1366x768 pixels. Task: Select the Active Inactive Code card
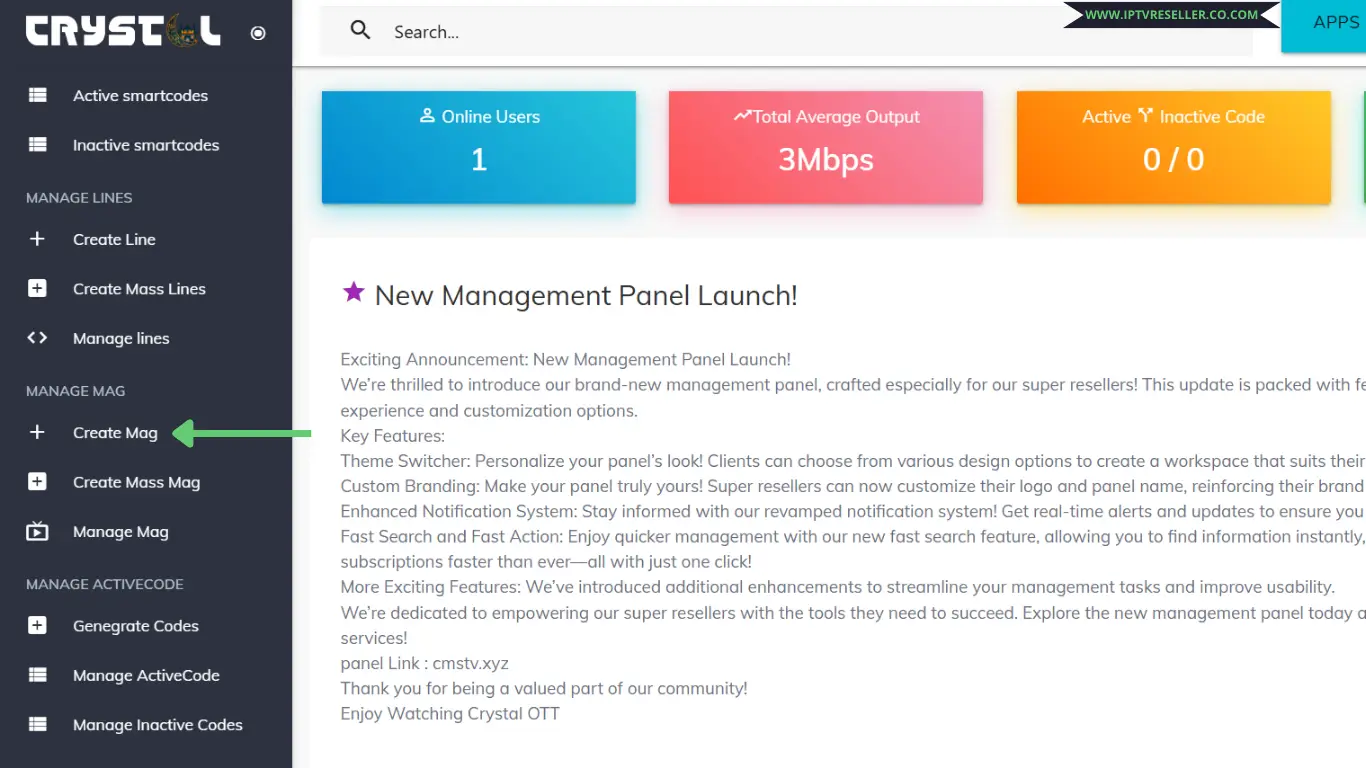(x=1173, y=147)
